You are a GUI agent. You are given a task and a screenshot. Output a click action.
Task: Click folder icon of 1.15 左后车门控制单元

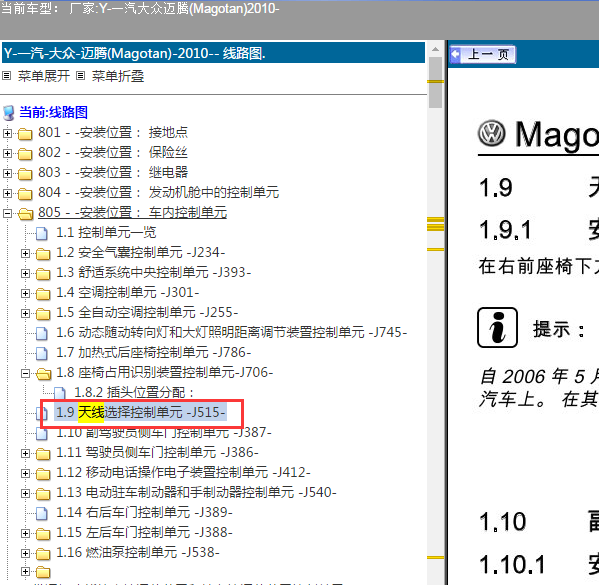point(43,533)
